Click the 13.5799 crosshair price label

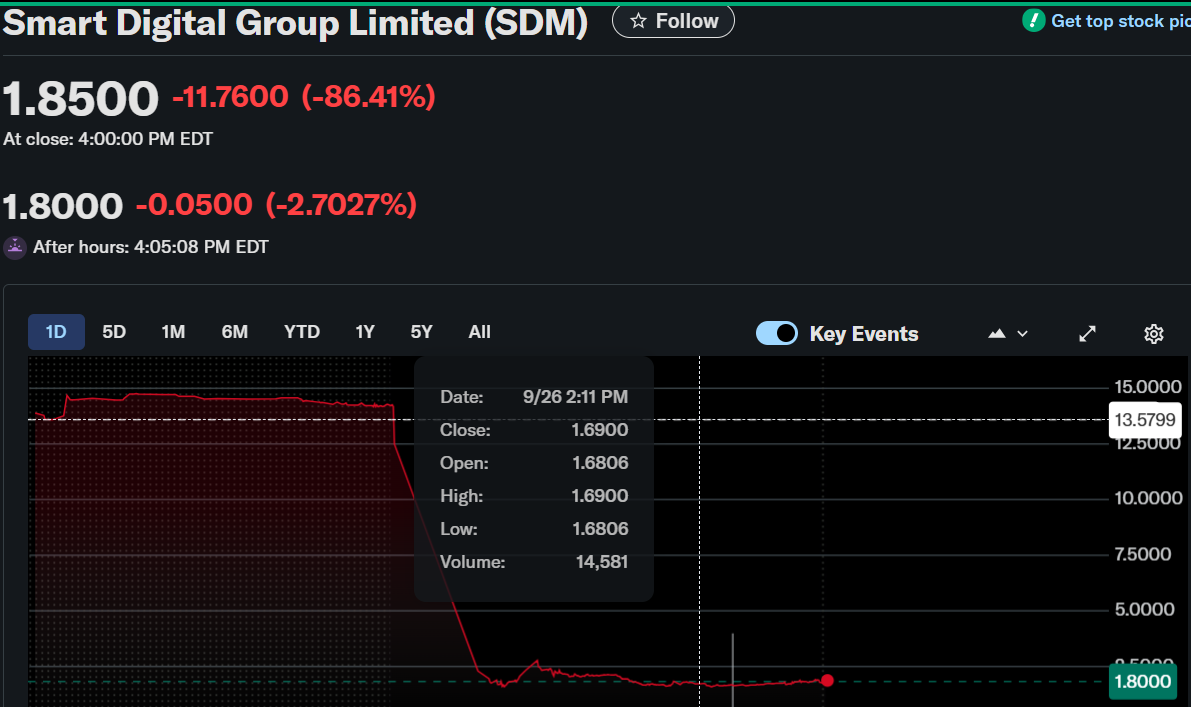1145,420
